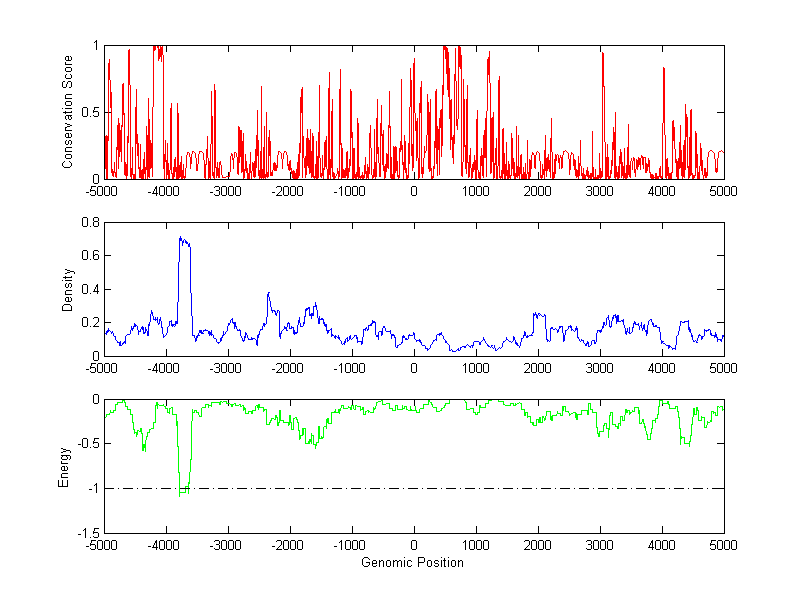Click the Density y-axis label

(x=68, y=289)
